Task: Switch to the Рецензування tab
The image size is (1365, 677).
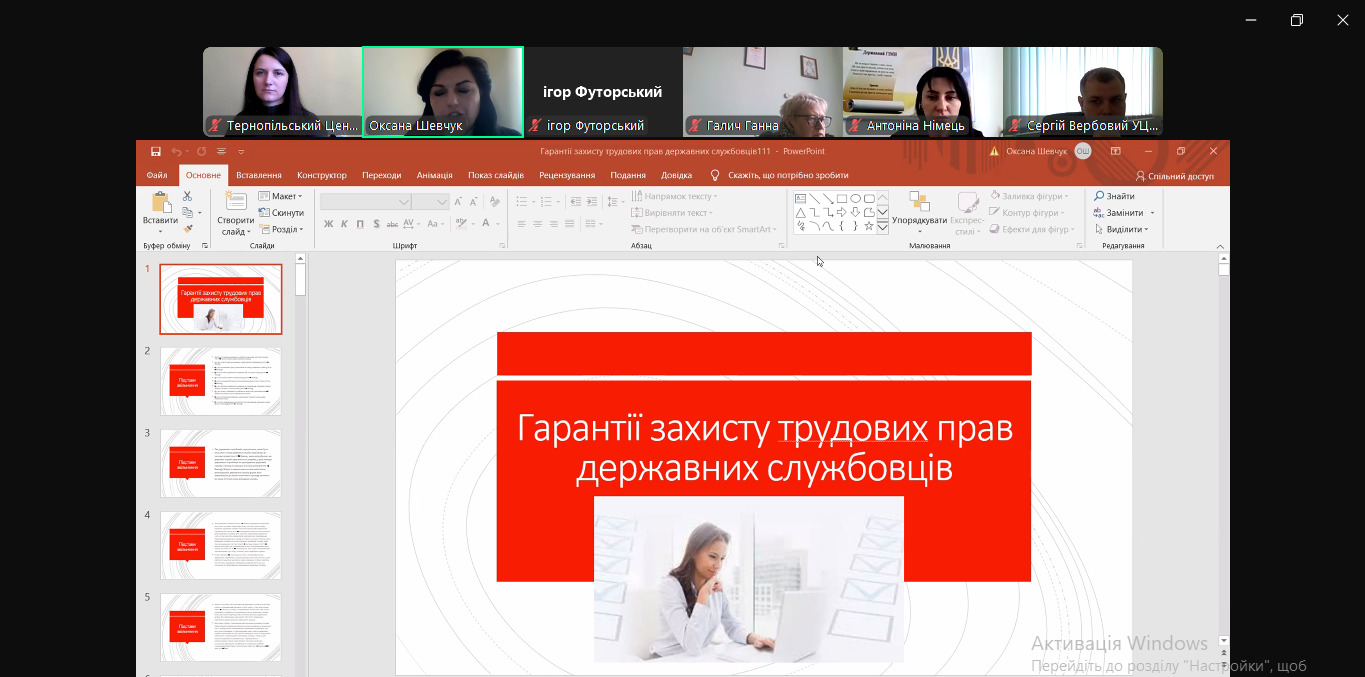Action: [567, 175]
